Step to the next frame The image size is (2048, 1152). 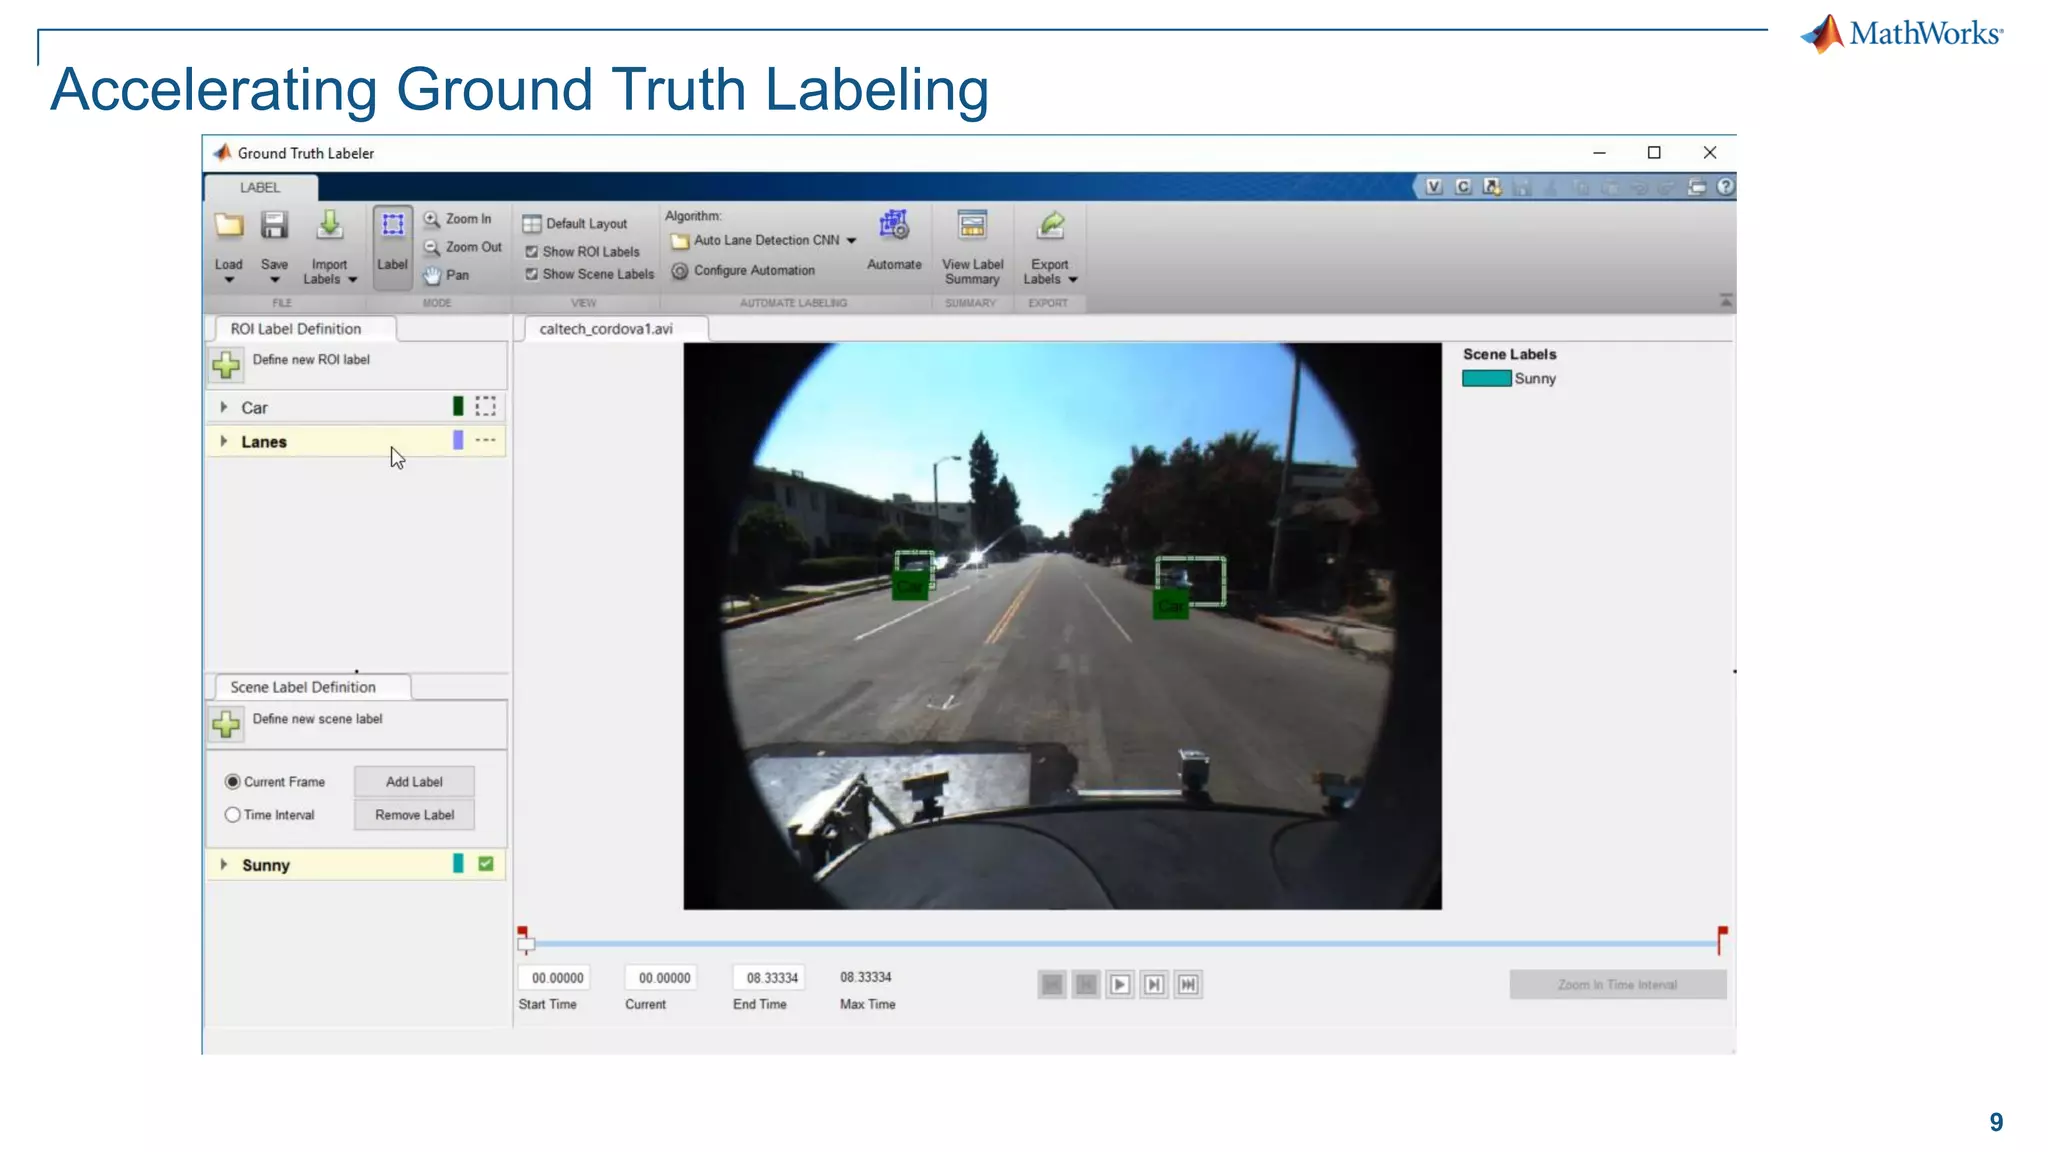coord(1154,985)
